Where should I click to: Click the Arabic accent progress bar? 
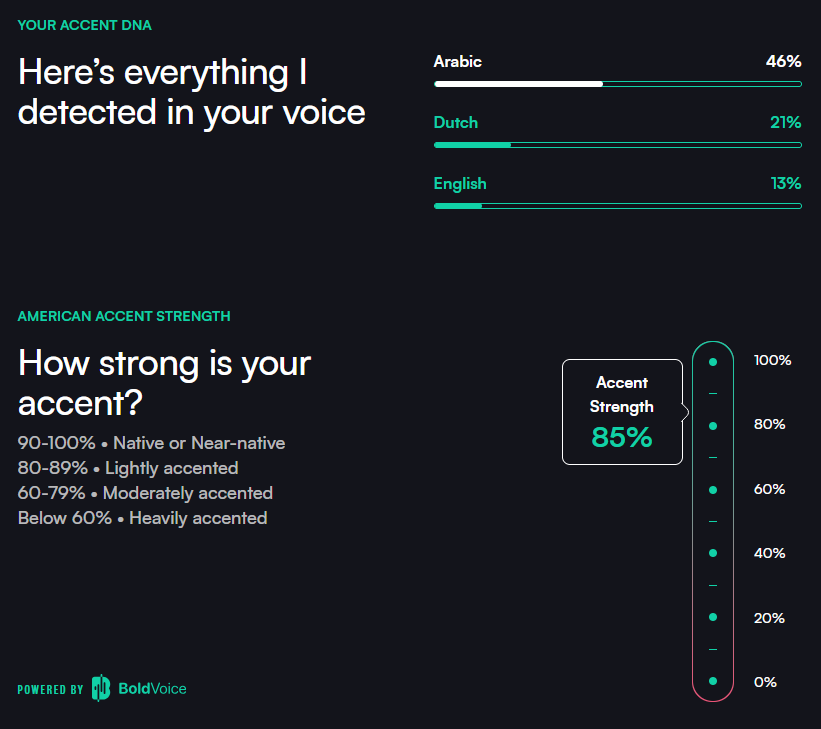pos(617,84)
